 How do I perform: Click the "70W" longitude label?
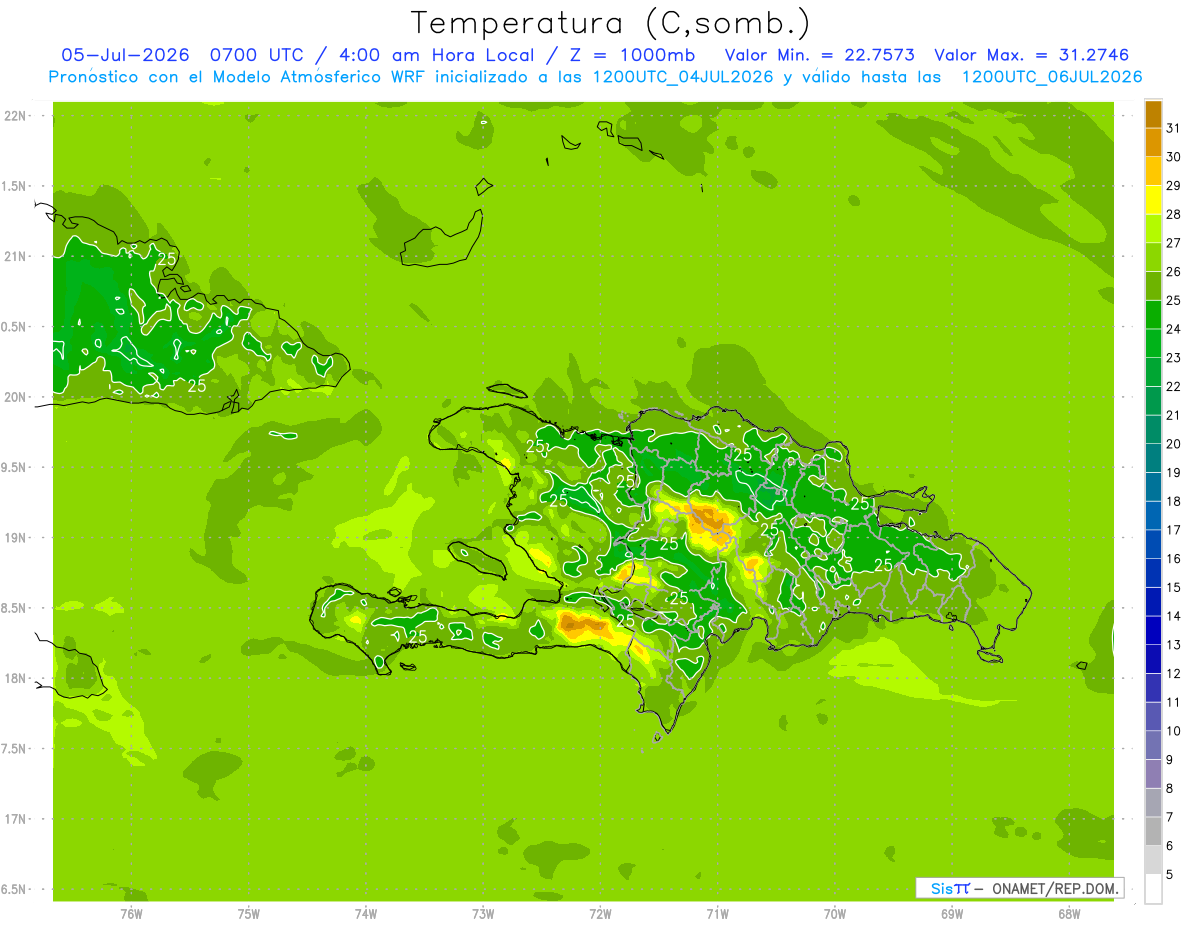tap(835, 913)
